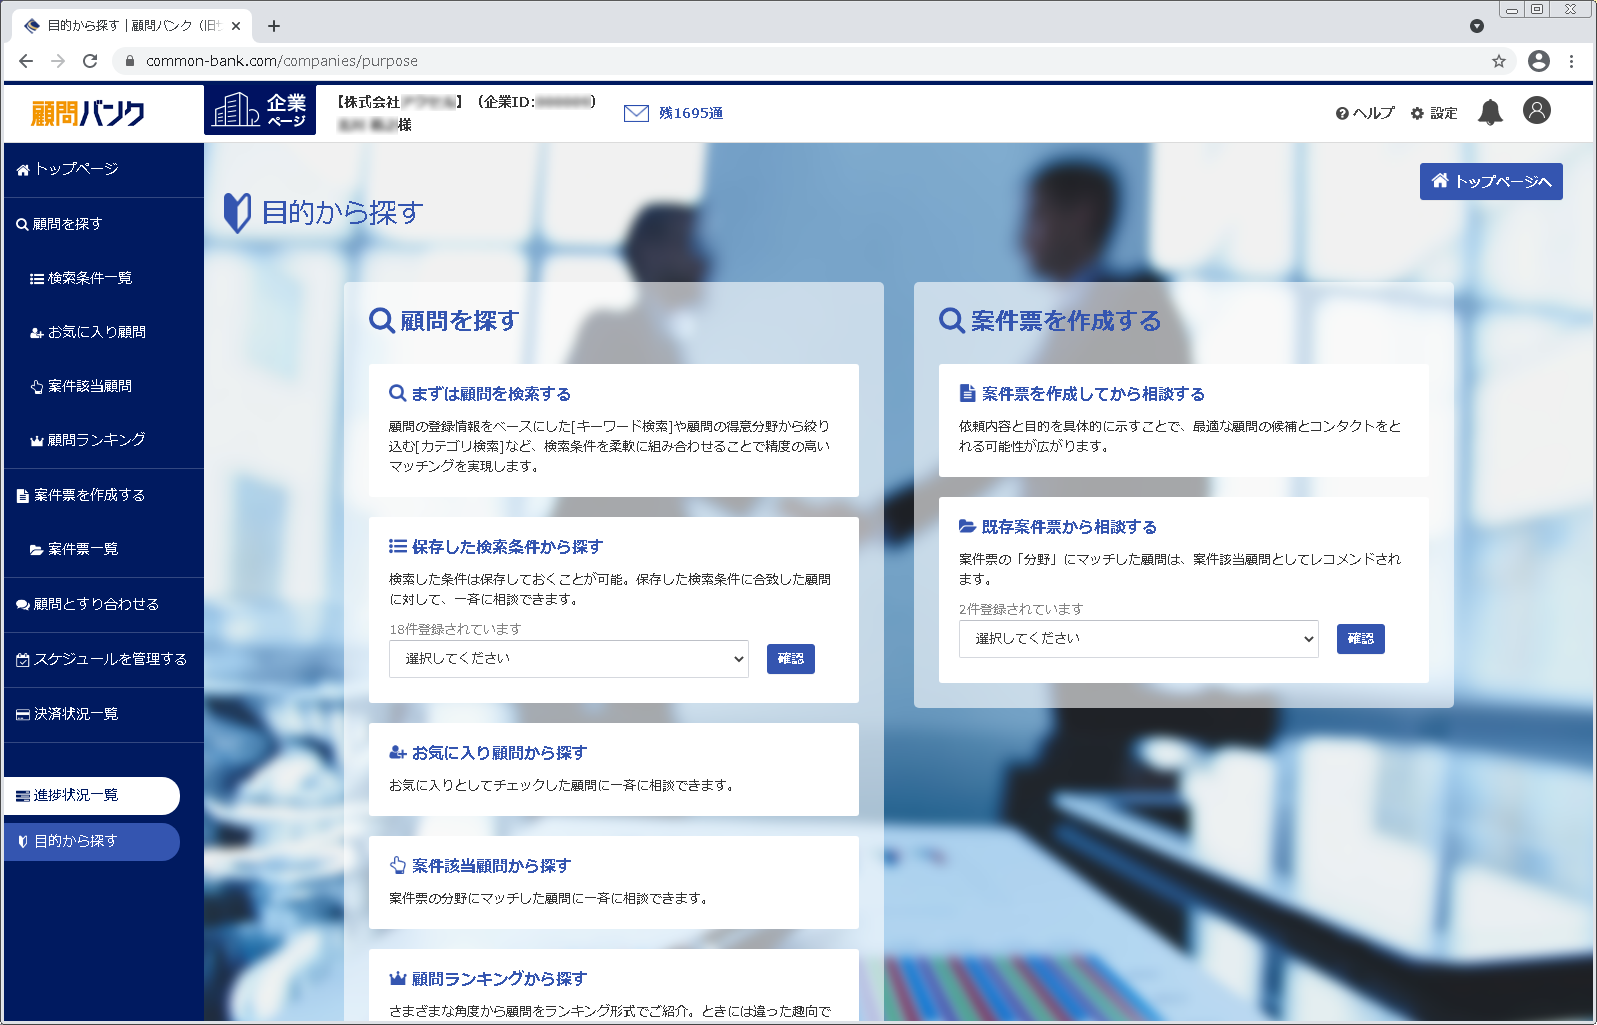Click magnifier icon beside 案件票を作成する title
Screen dimensions: 1597x1025
pos(952,320)
